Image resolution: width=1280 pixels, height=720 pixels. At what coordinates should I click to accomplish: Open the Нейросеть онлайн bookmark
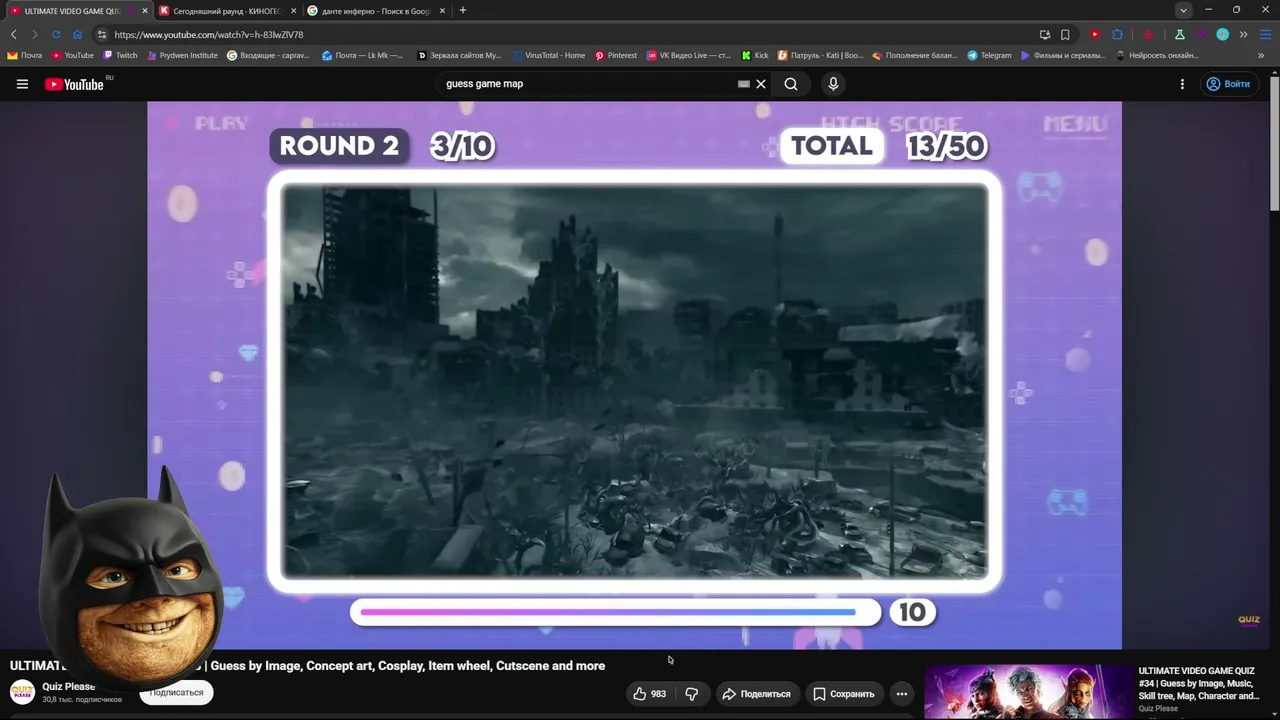coord(1157,56)
